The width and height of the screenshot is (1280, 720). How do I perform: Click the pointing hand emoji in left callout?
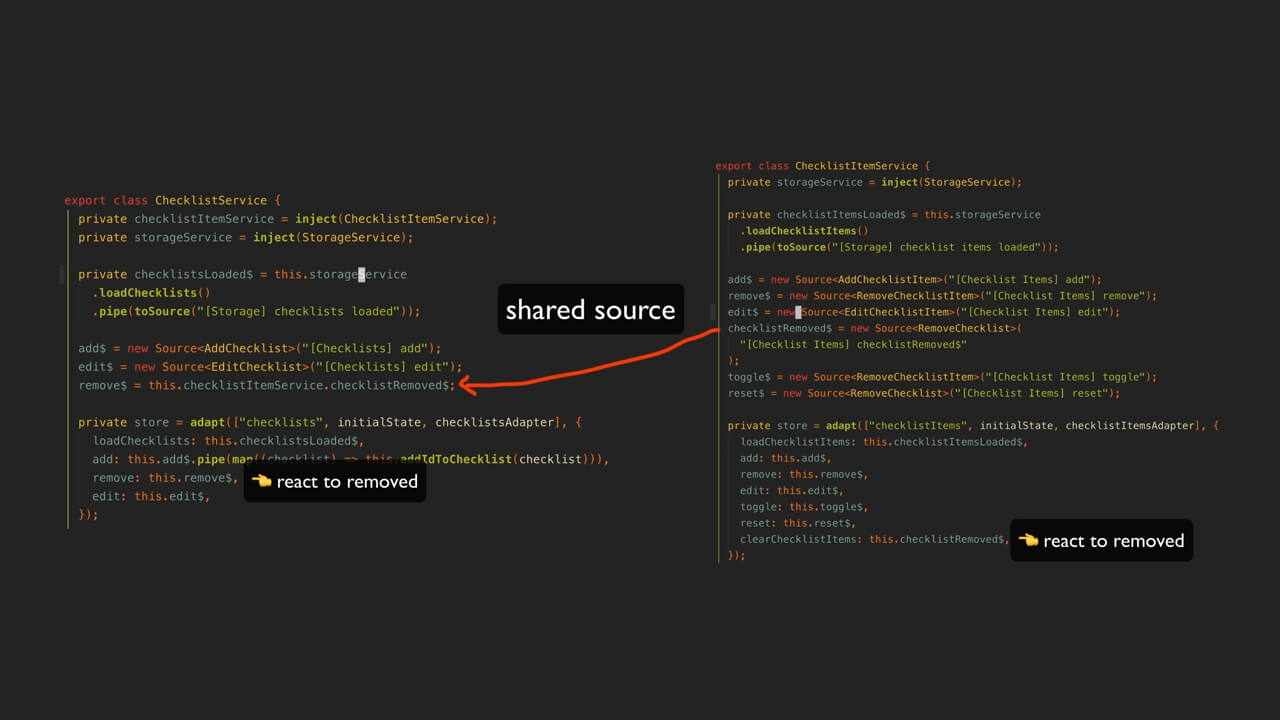(262, 481)
